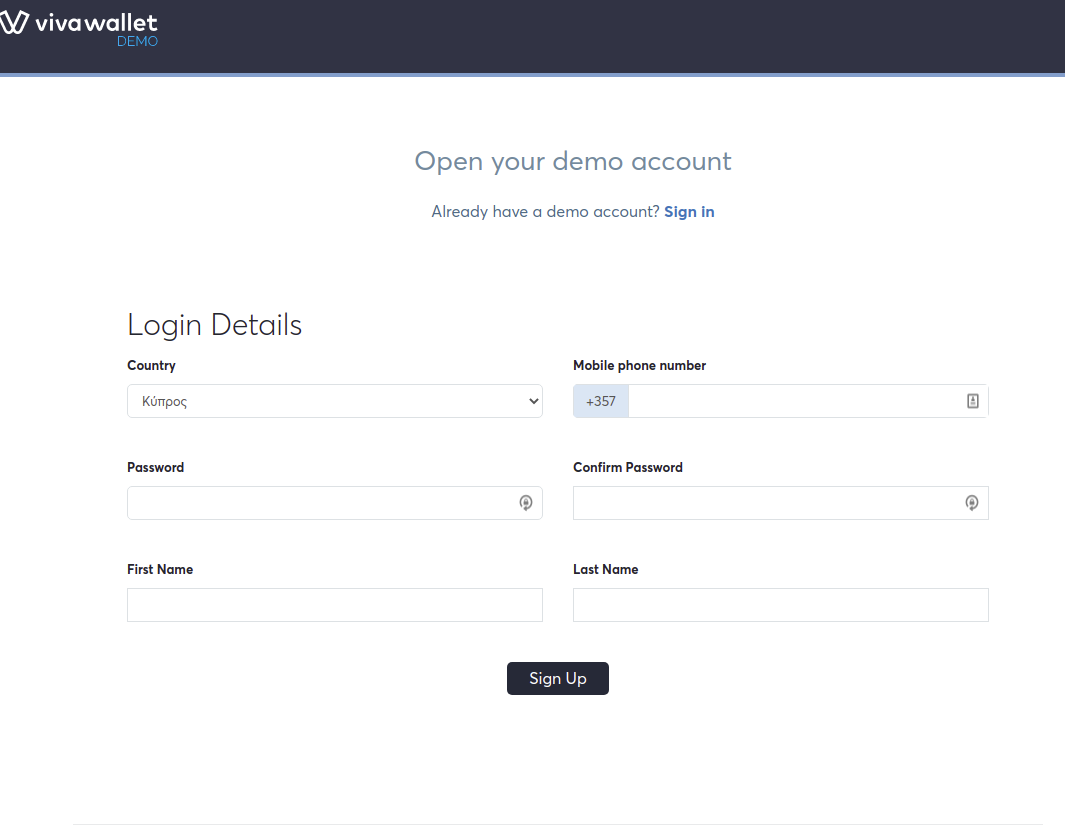The image size is (1065, 834).
Task: Focus the First Name input
Action: coord(334,605)
